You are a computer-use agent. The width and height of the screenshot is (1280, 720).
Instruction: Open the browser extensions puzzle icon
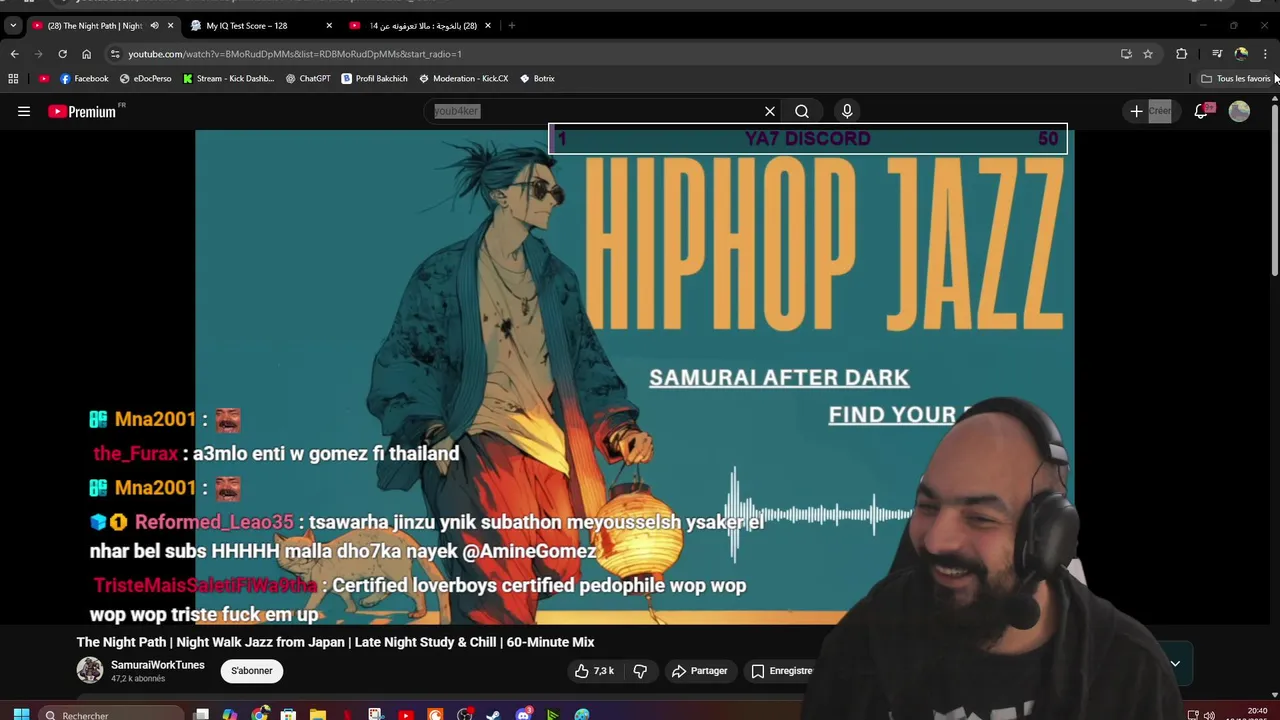(1181, 54)
